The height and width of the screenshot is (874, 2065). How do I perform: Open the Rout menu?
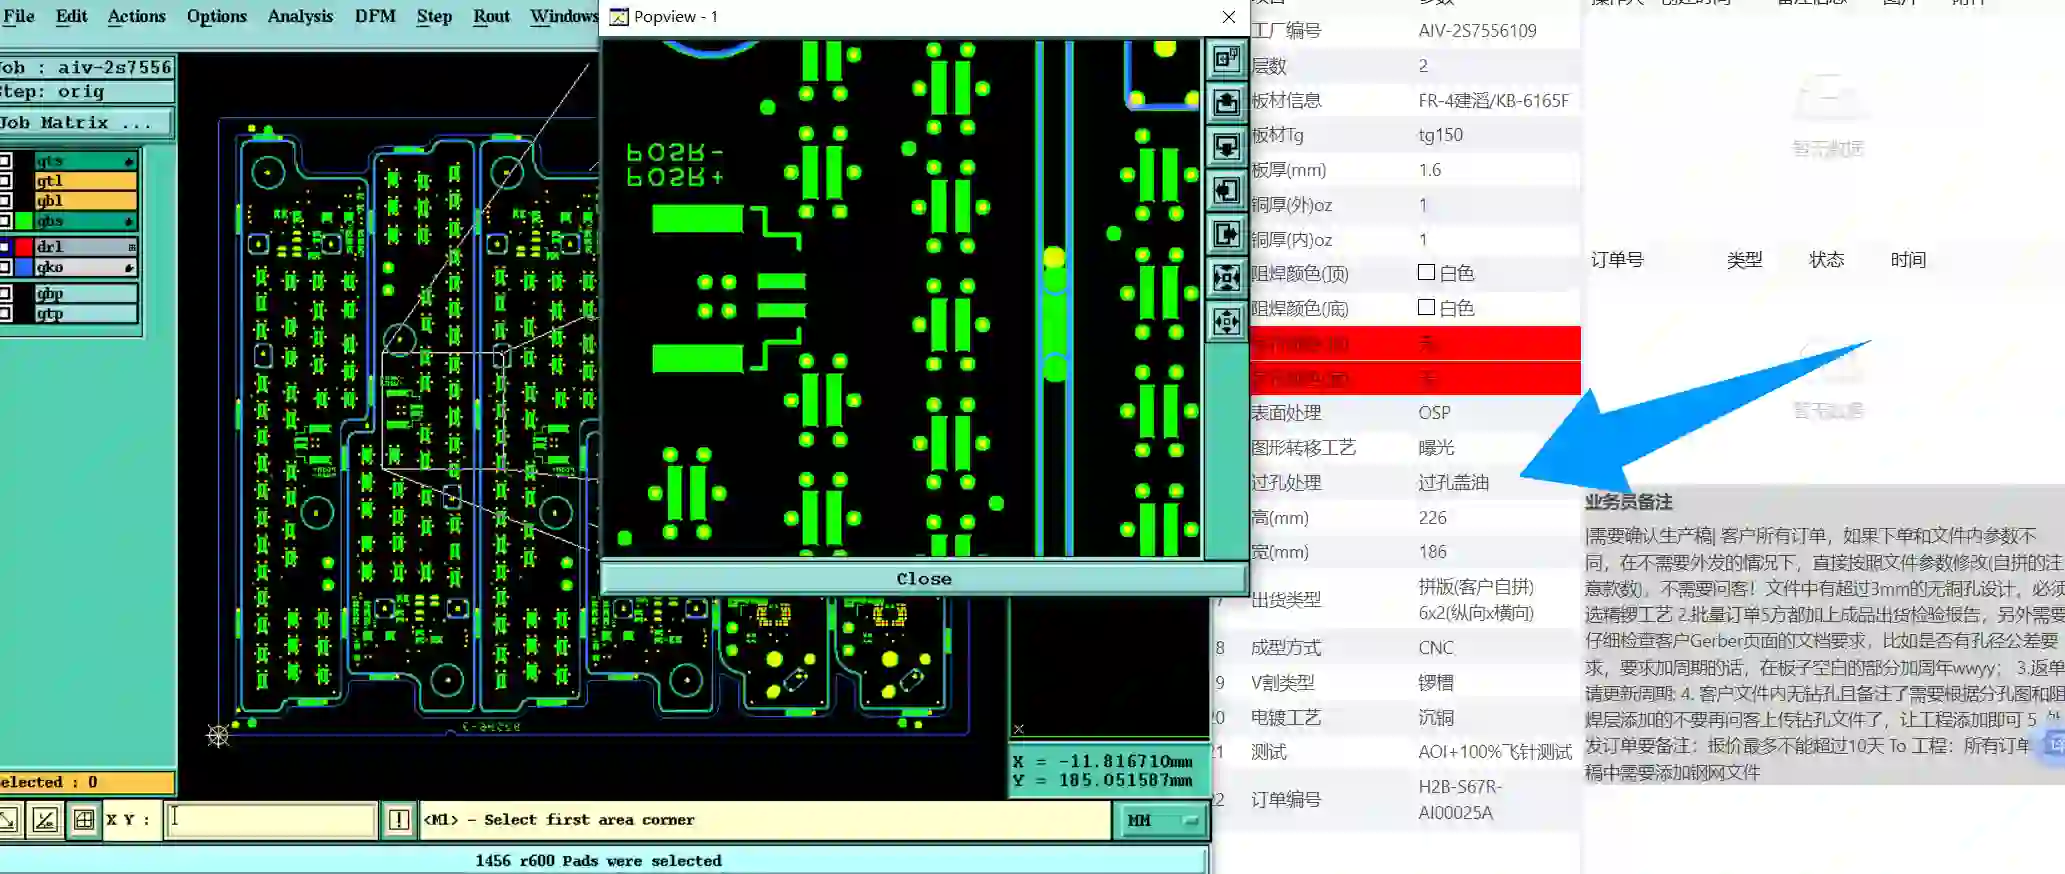(x=491, y=16)
